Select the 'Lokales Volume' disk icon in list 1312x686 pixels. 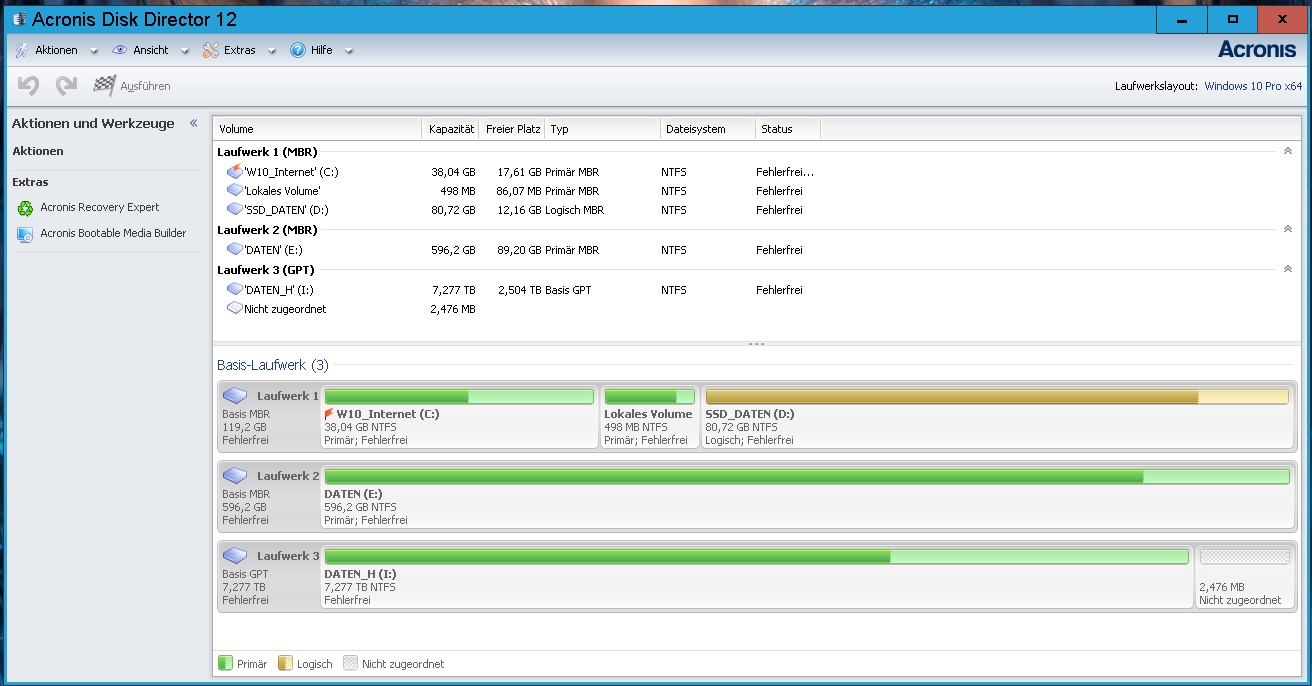pos(235,190)
